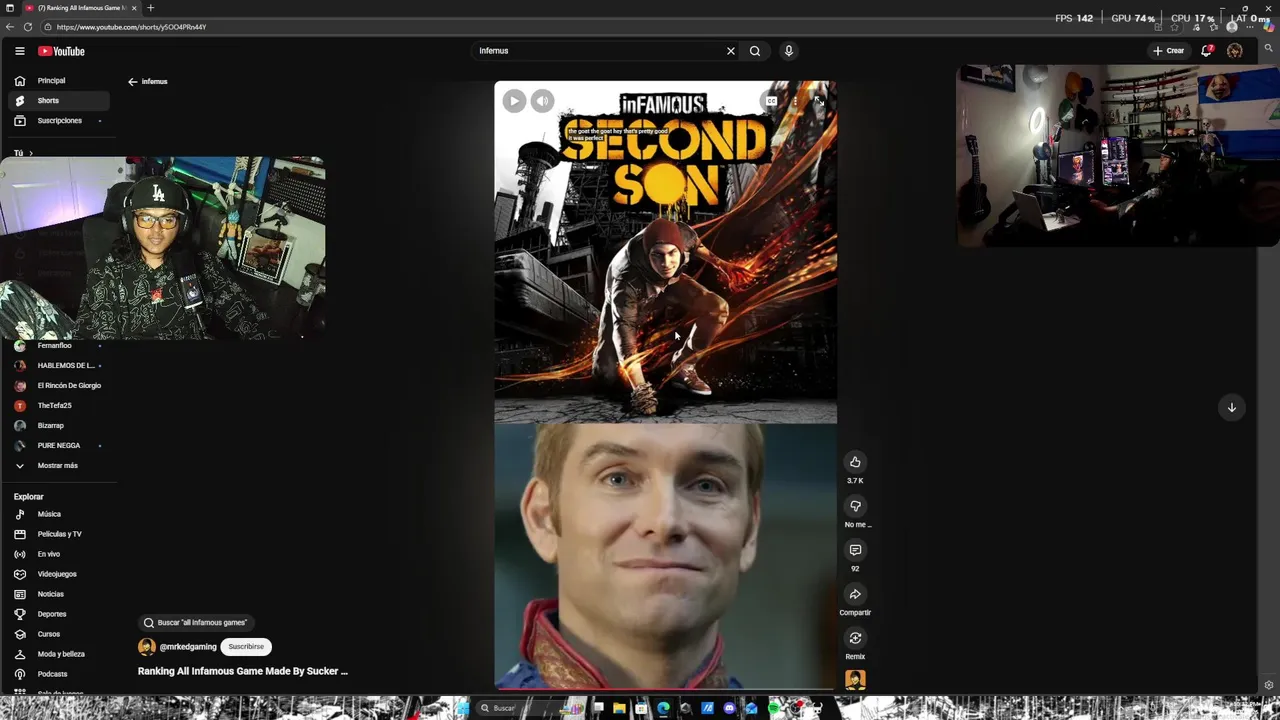Skip to next Short with down arrow

[x=1232, y=407]
